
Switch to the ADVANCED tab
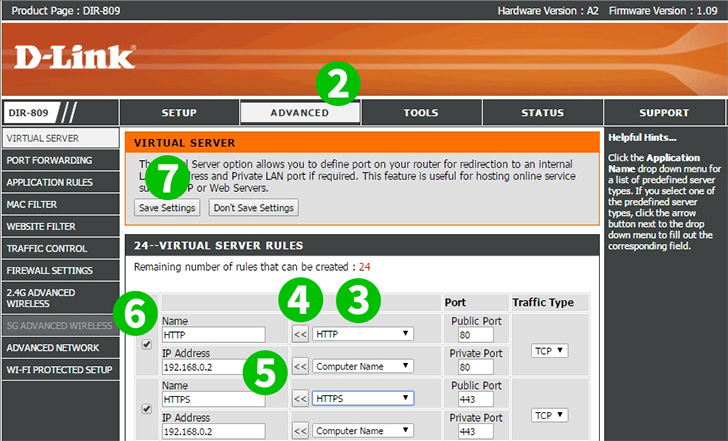300,112
